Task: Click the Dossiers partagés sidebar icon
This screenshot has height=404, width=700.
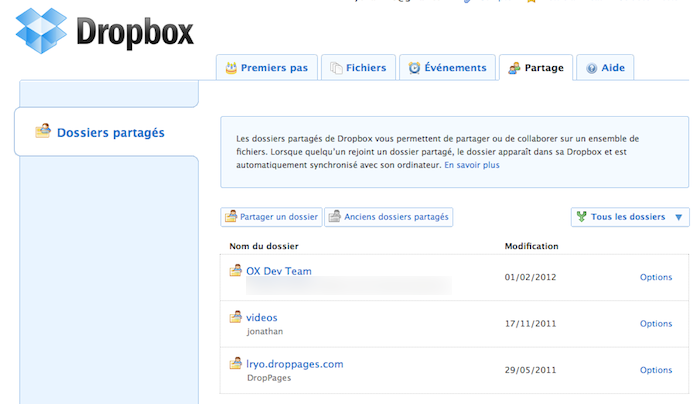Action: point(43,131)
